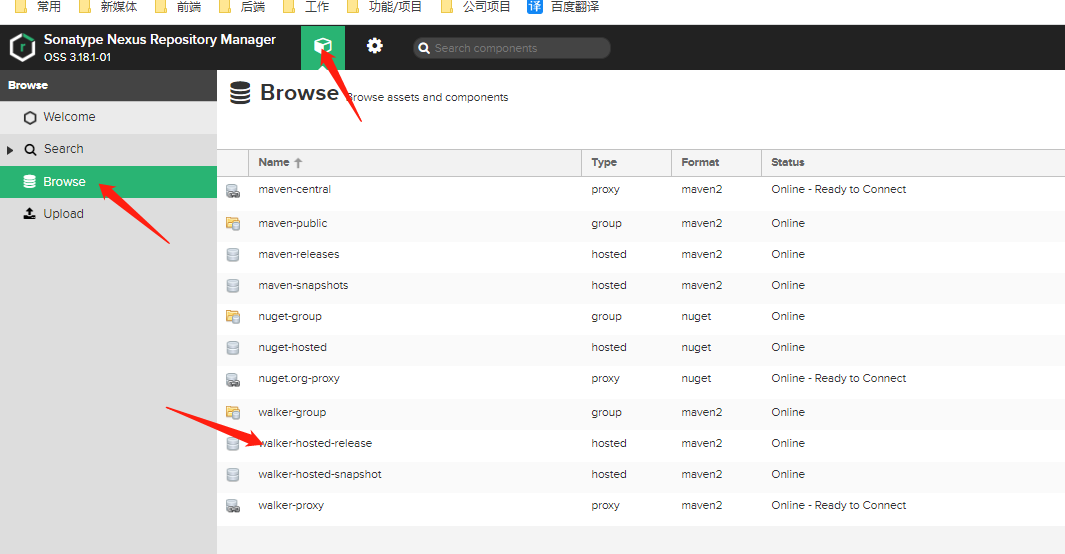The height and width of the screenshot is (554, 1065).
Task: Expand the Search tree arrow
Action: pos(10,149)
